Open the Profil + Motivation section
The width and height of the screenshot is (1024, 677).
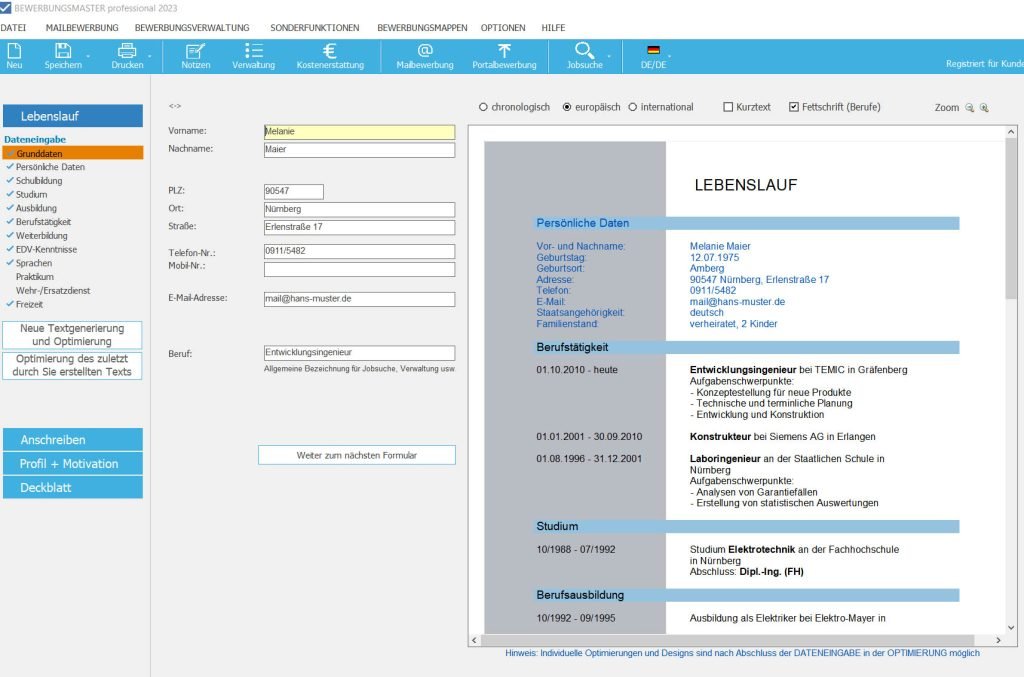click(x=72, y=464)
